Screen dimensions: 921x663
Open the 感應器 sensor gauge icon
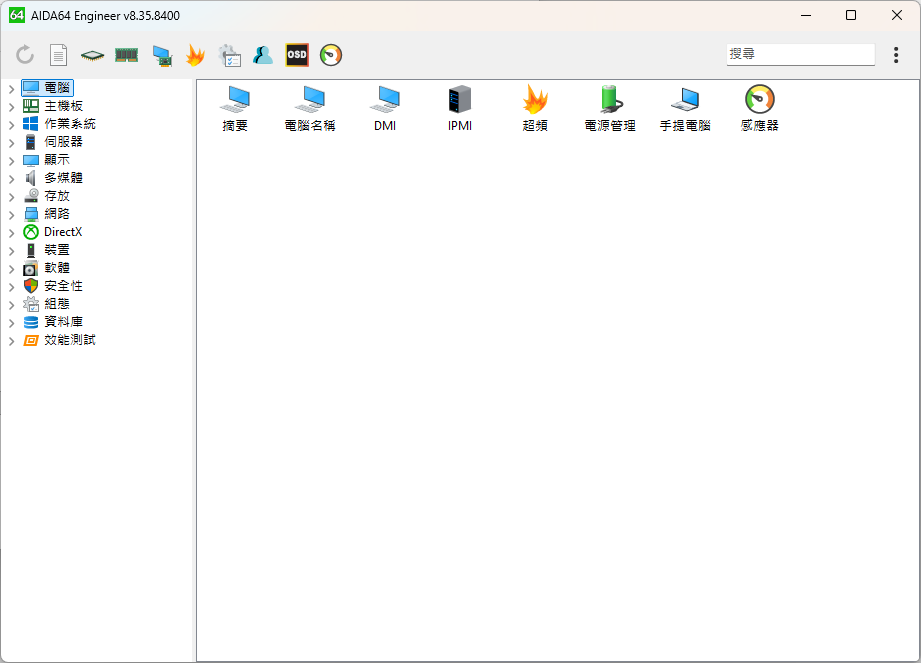(x=759, y=109)
